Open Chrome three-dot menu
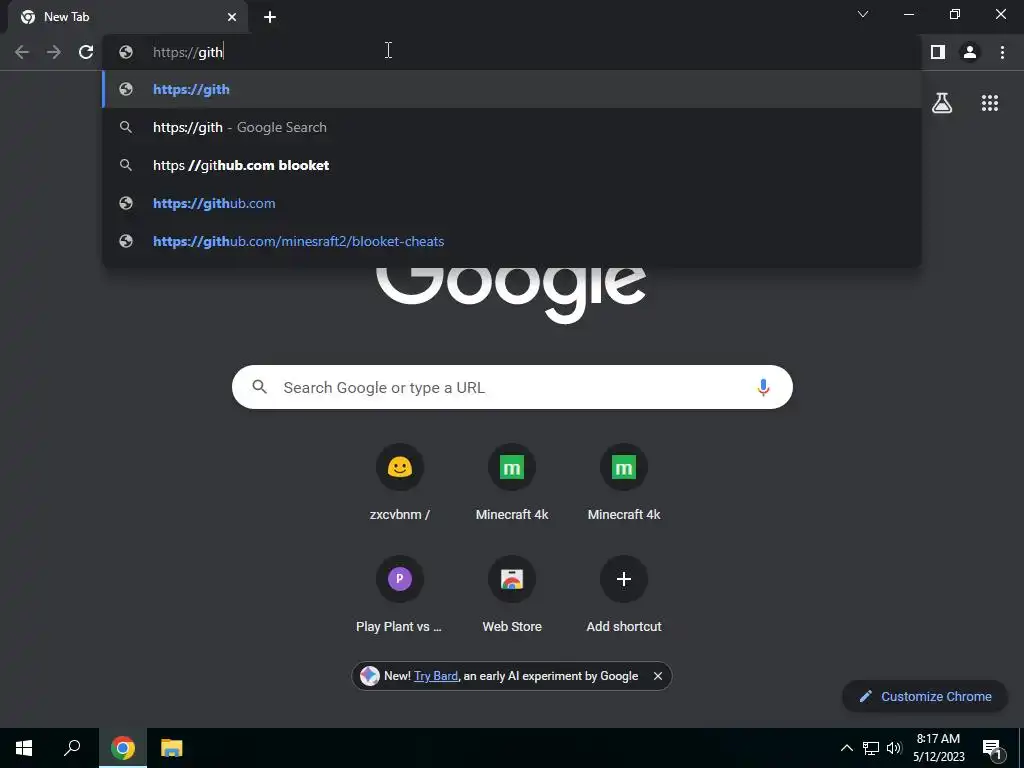The width and height of the screenshot is (1024, 768). 1002,52
